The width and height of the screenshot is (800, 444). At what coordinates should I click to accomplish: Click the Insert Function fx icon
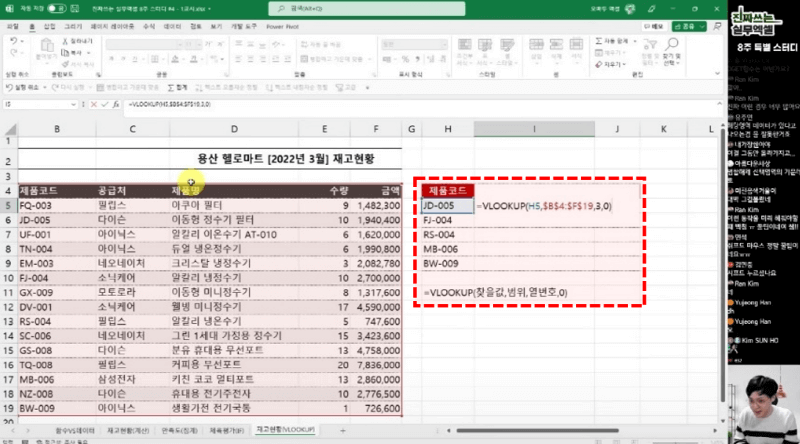(x=116, y=104)
